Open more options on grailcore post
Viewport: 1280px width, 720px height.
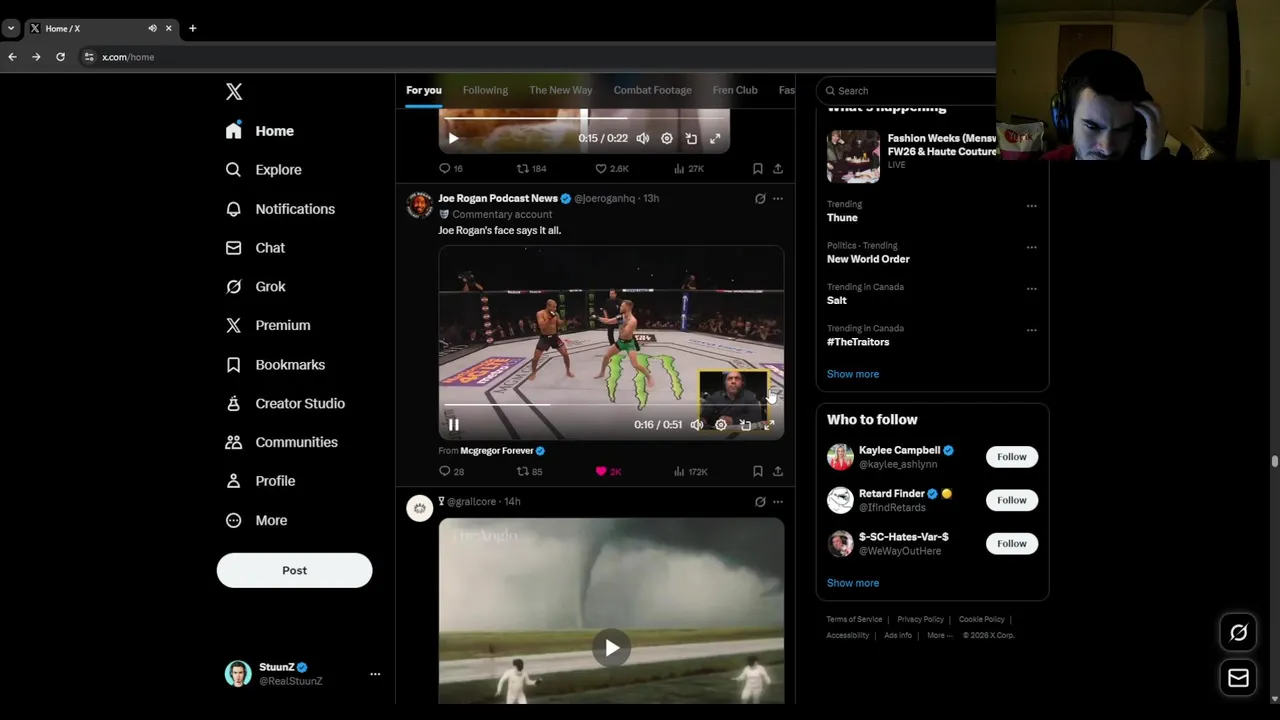[778, 502]
